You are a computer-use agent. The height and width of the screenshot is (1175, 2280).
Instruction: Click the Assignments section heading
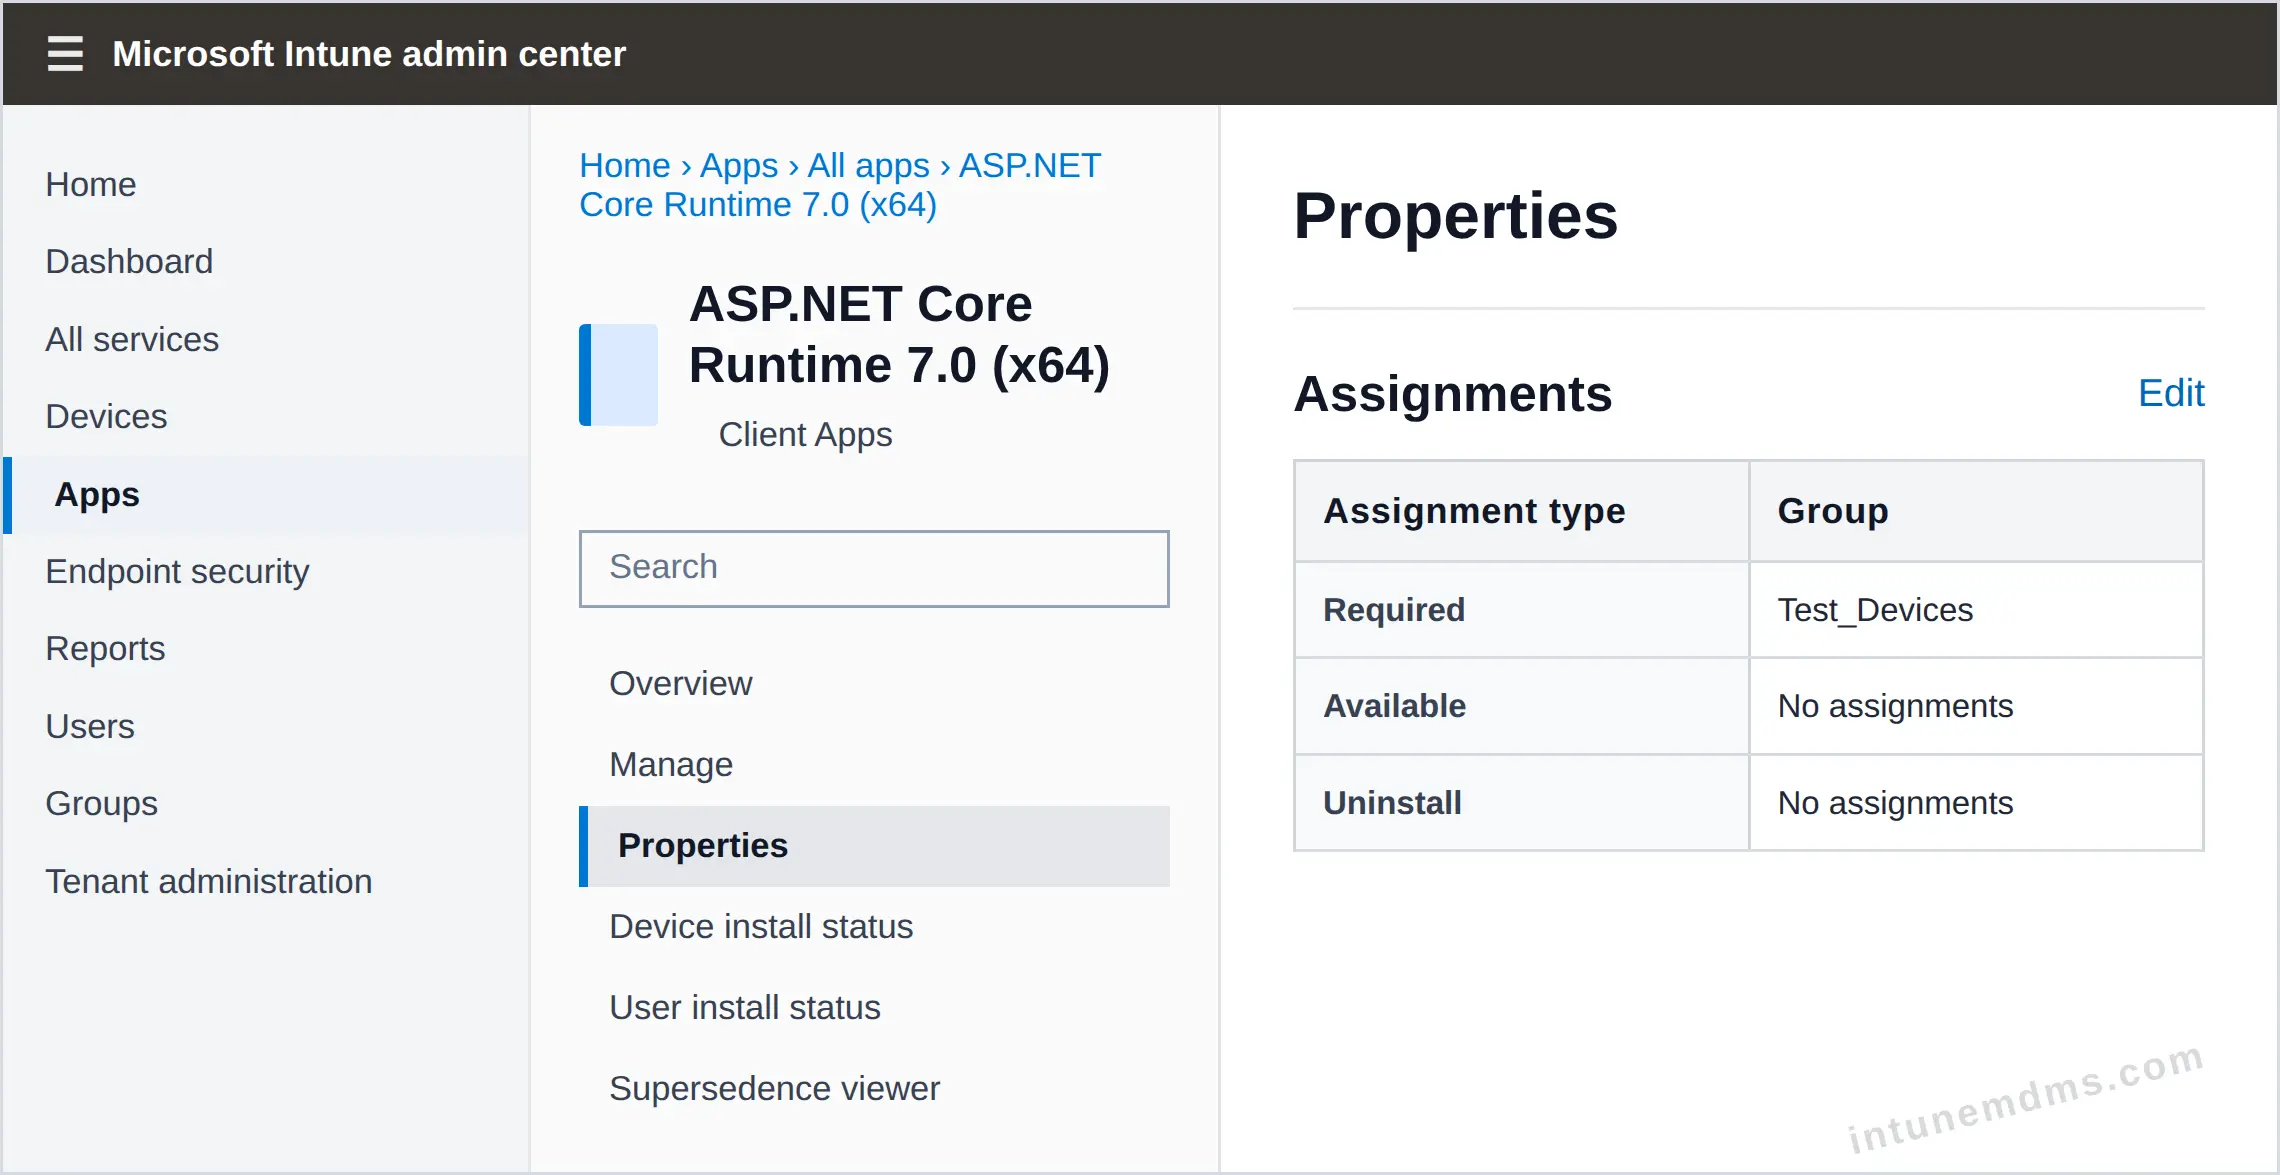coord(1452,394)
